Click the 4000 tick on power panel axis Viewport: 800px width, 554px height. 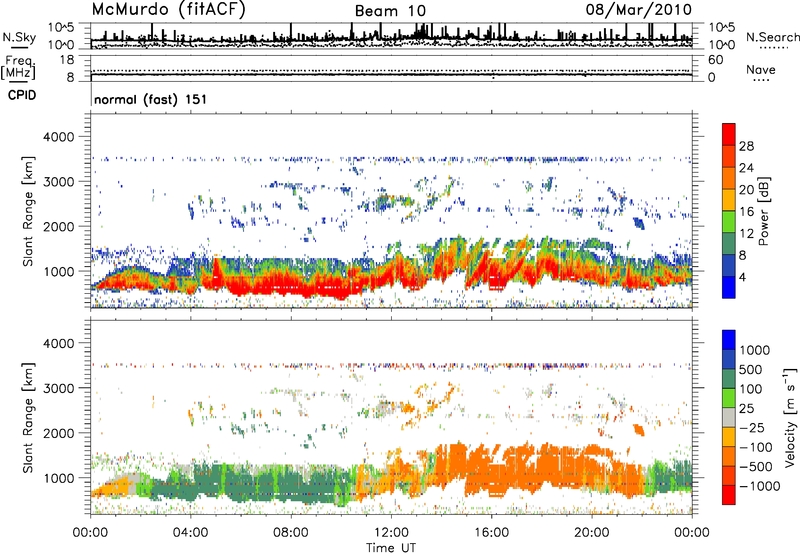(x=58, y=137)
